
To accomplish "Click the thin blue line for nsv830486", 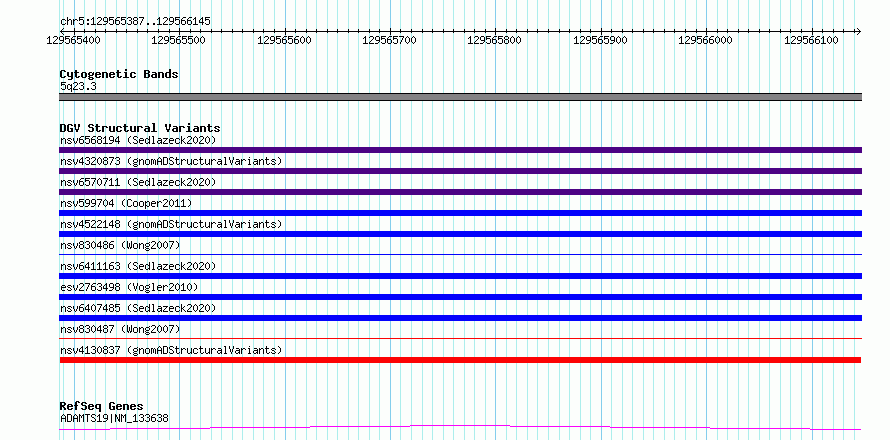I will coord(460,254).
